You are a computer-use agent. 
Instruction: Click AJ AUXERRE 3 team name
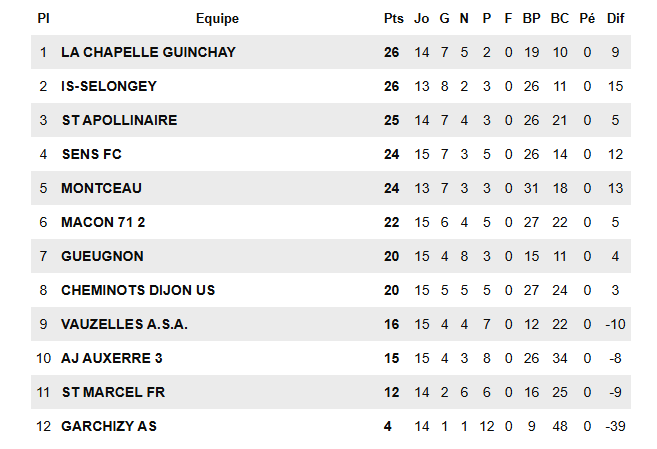(x=113, y=358)
